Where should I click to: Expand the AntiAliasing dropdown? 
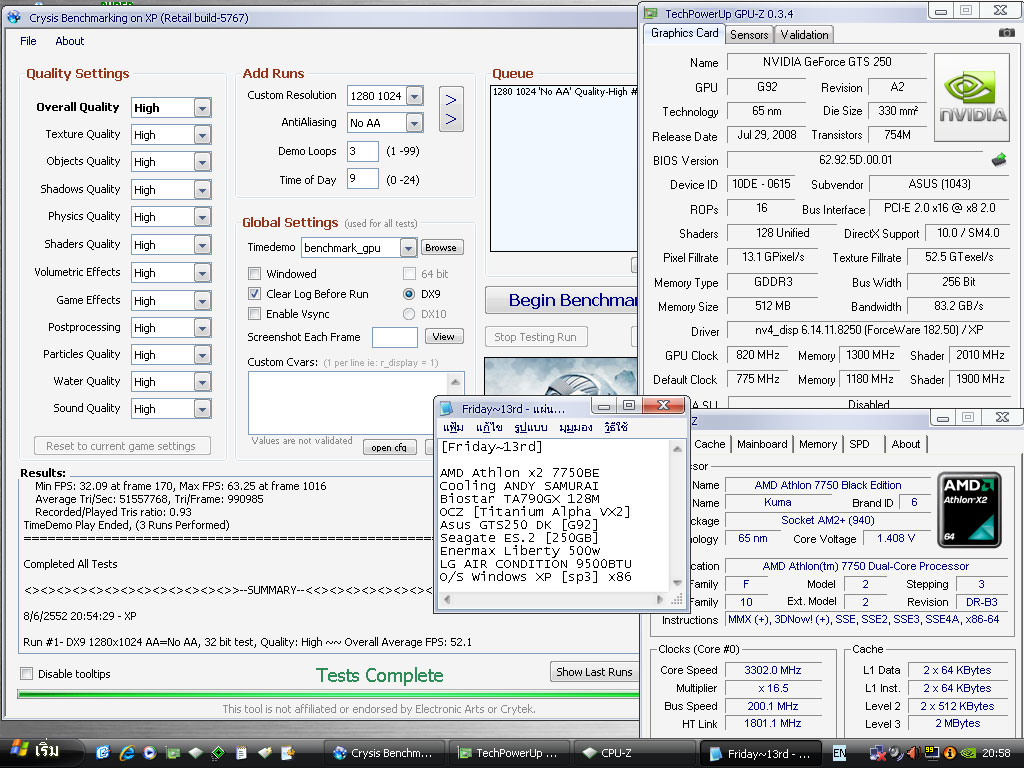pyautogui.click(x=414, y=123)
